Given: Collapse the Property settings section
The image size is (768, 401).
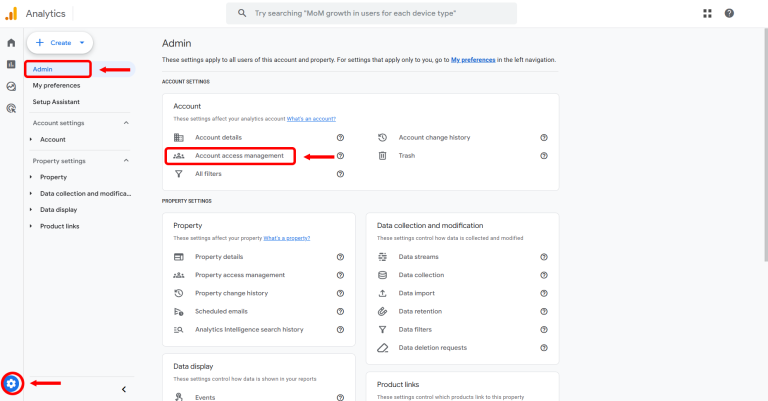Looking at the screenshot, I should click(126, 161).
